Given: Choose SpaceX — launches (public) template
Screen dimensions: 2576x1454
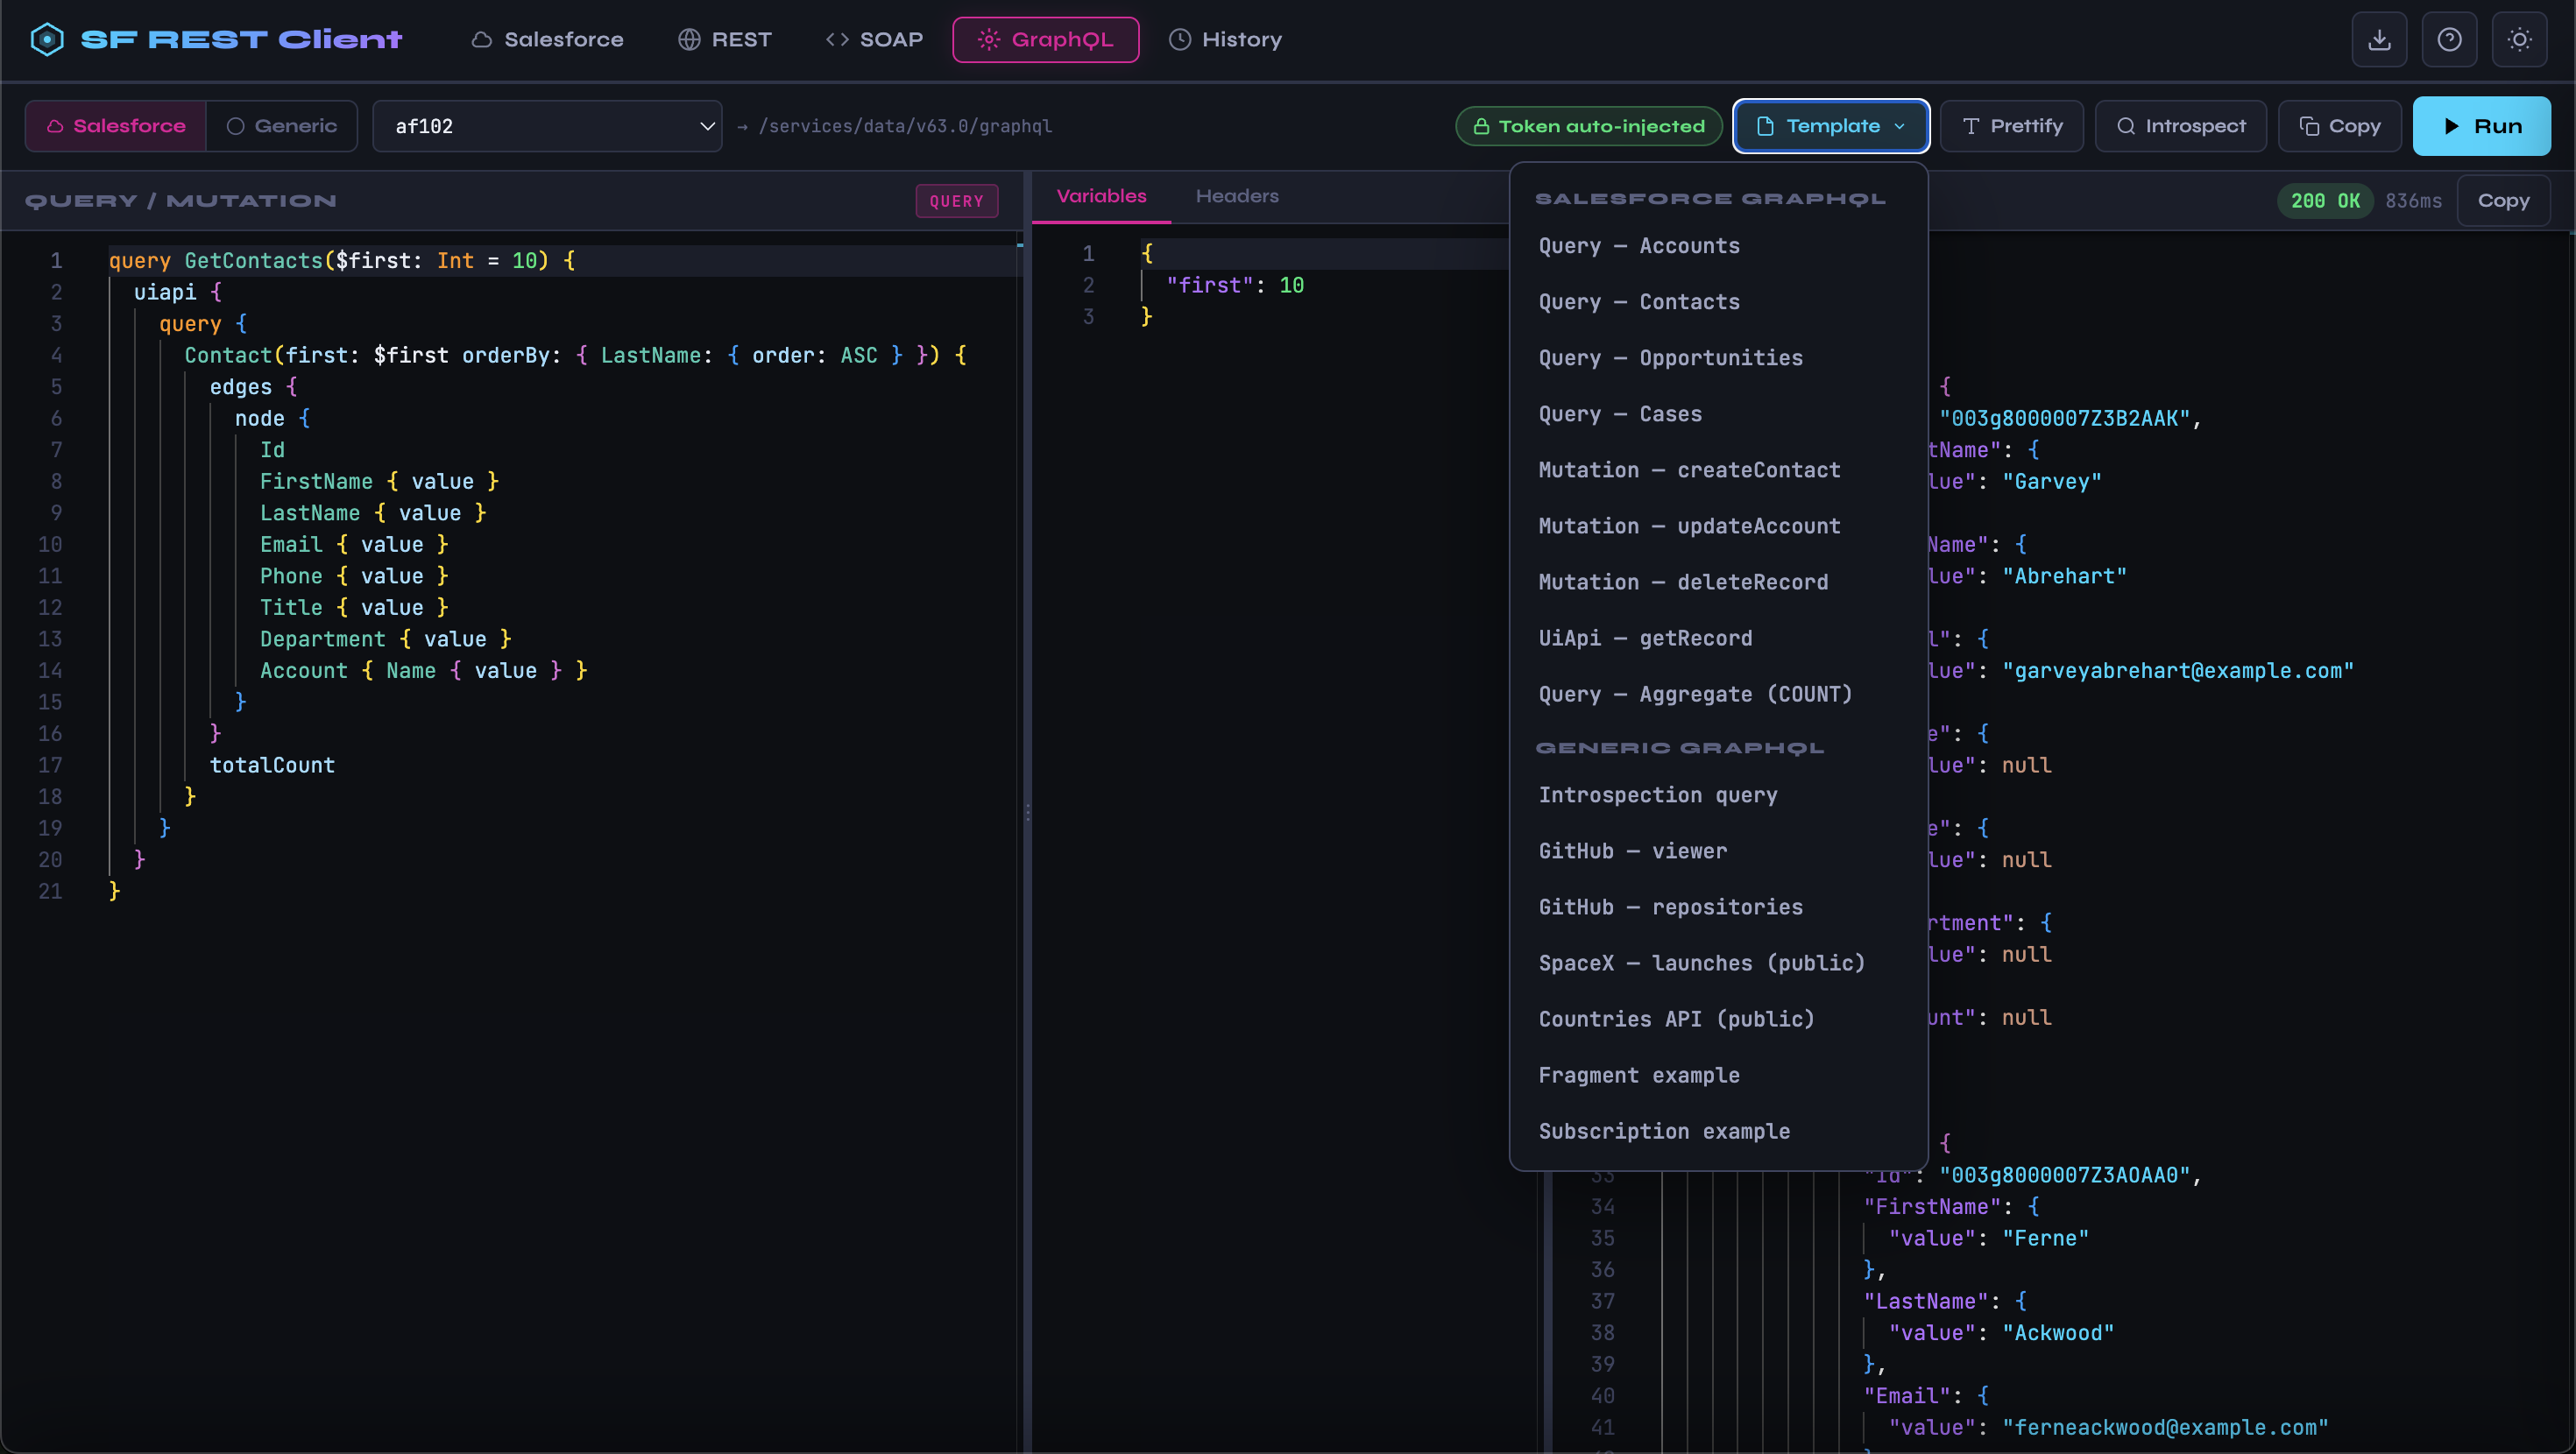Looking at the screenshot, I should [1718, 963].
